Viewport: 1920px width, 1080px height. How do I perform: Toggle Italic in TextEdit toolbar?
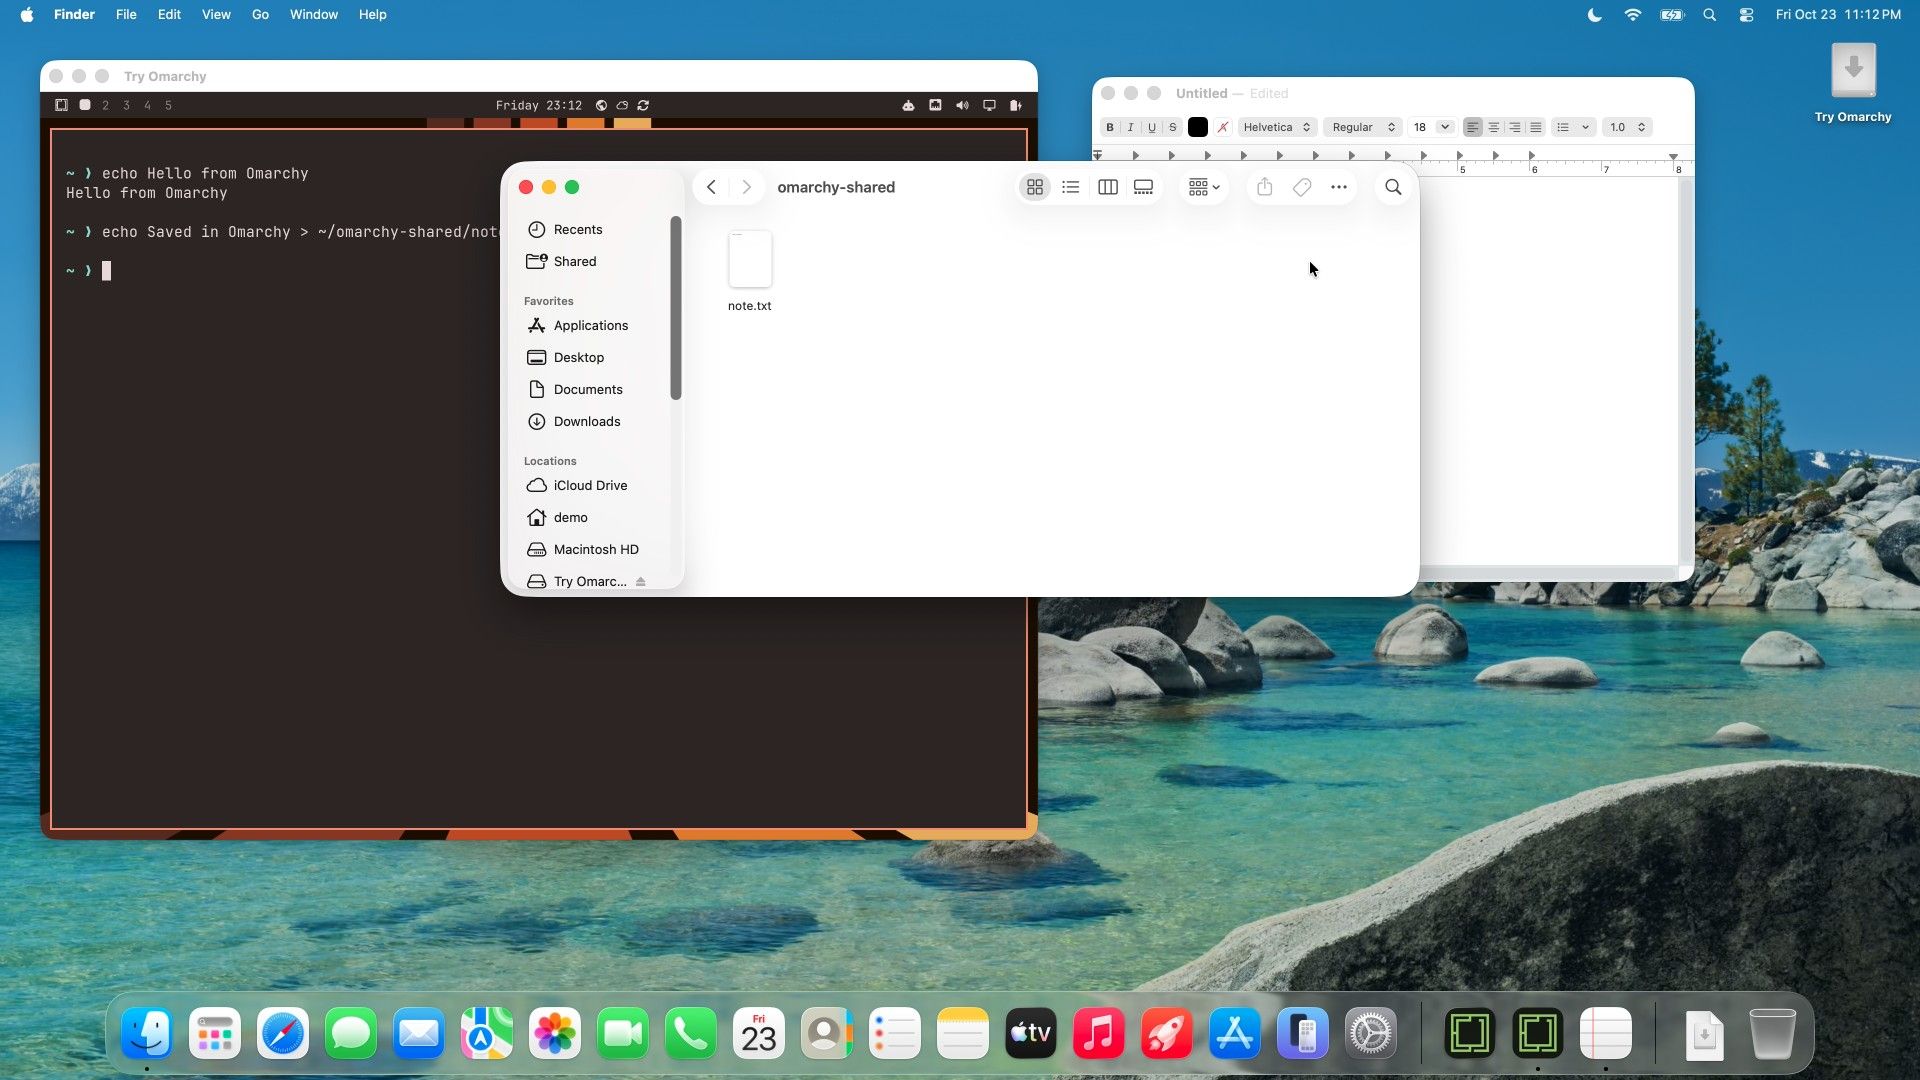point(1131,127)
